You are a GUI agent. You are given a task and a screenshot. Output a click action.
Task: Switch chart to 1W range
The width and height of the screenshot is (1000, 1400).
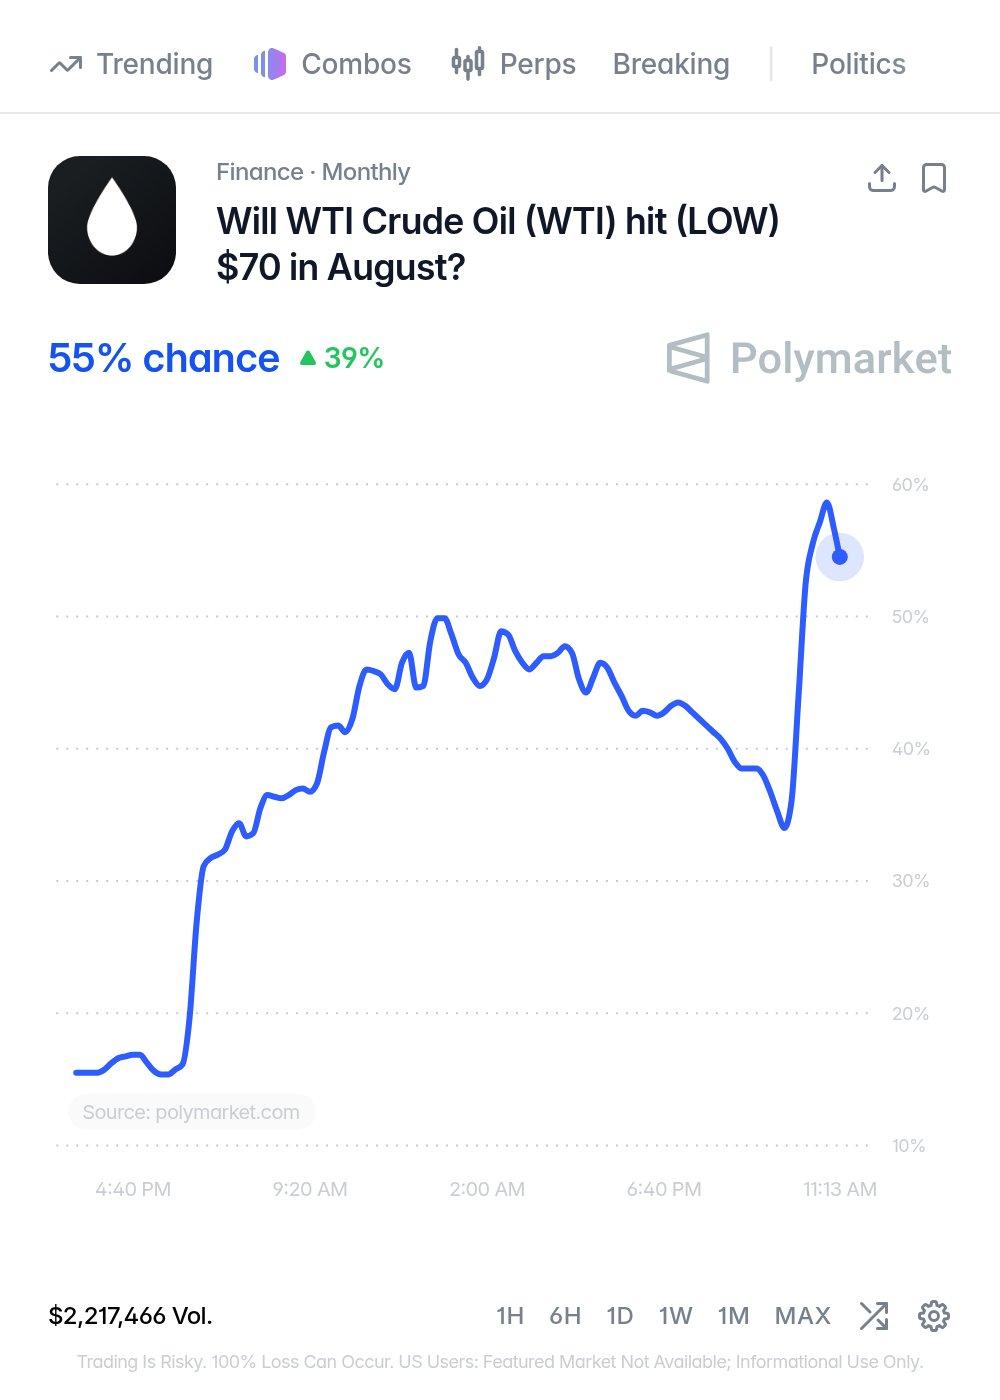675,1316
